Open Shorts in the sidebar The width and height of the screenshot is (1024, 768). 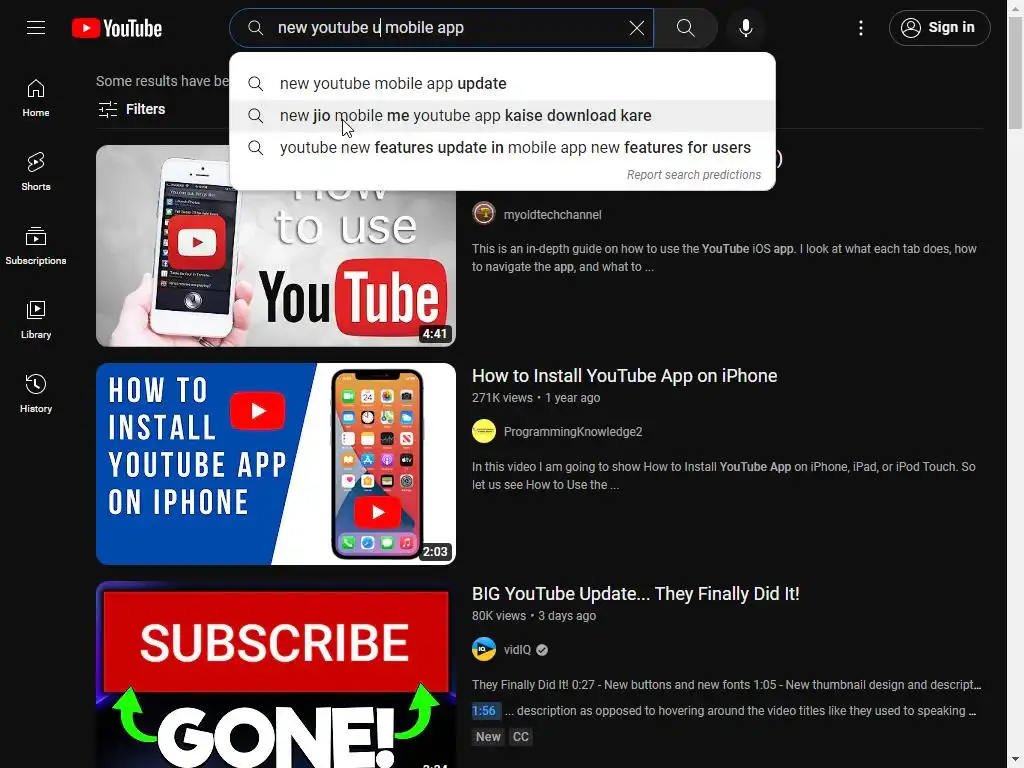tap(36, 172)
